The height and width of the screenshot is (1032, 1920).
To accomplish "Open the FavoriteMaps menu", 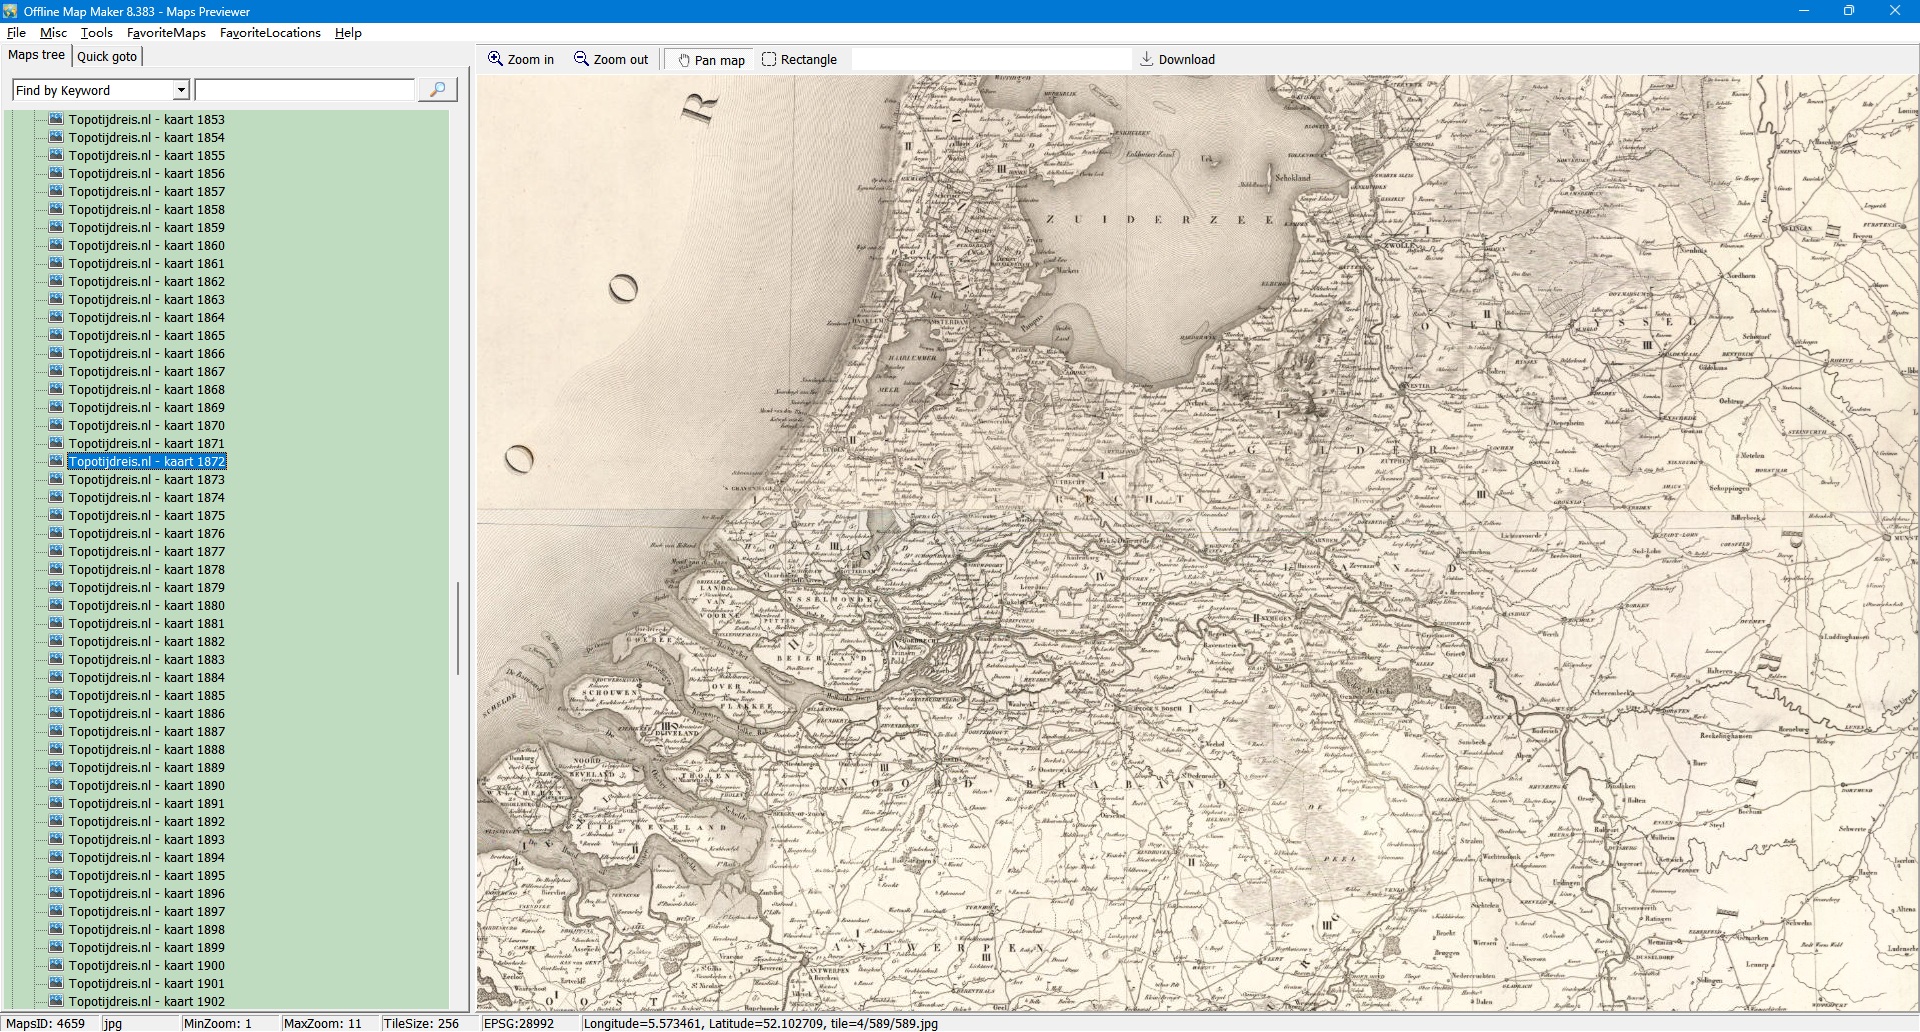I will [166, 33].
